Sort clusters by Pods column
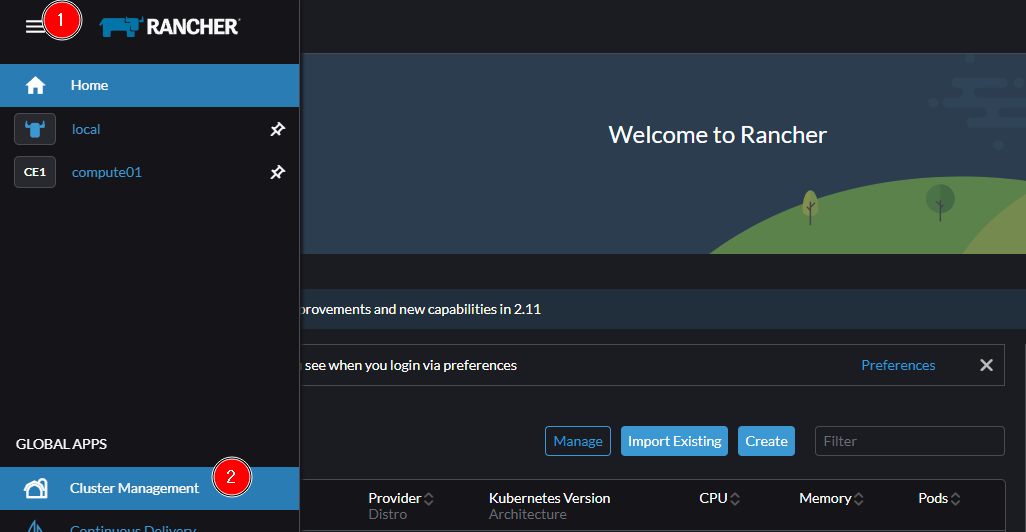 (x=939, y=498)
